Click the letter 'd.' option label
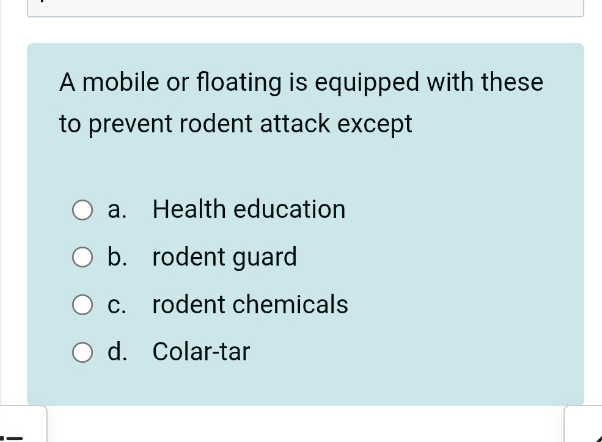Viewport: 602px width, 442px height. click(x=118, y=352)
